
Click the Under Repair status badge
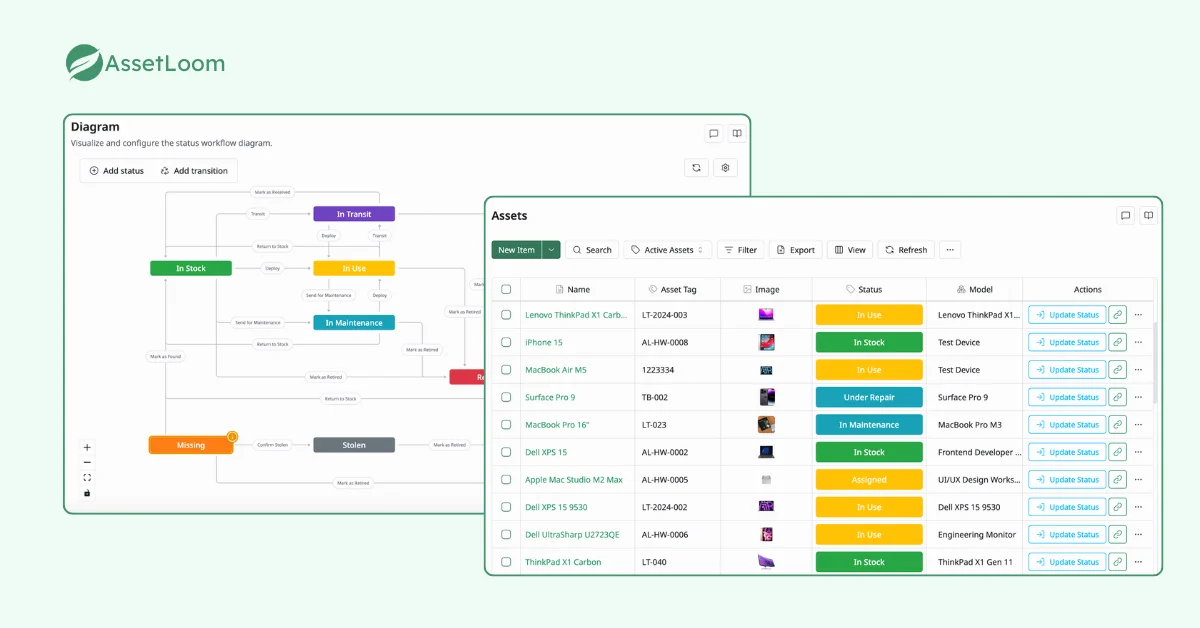869,397
